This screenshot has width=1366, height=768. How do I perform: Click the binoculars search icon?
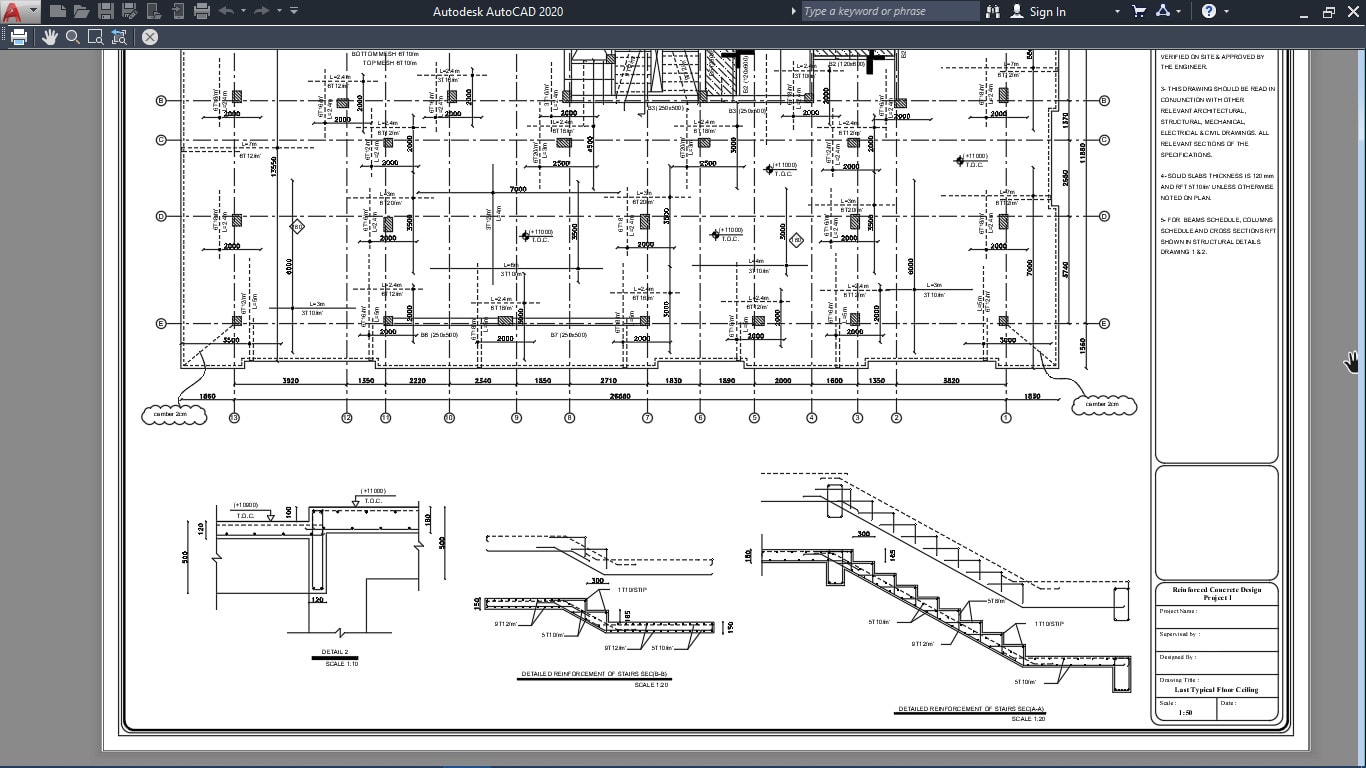tap(992, 11)
